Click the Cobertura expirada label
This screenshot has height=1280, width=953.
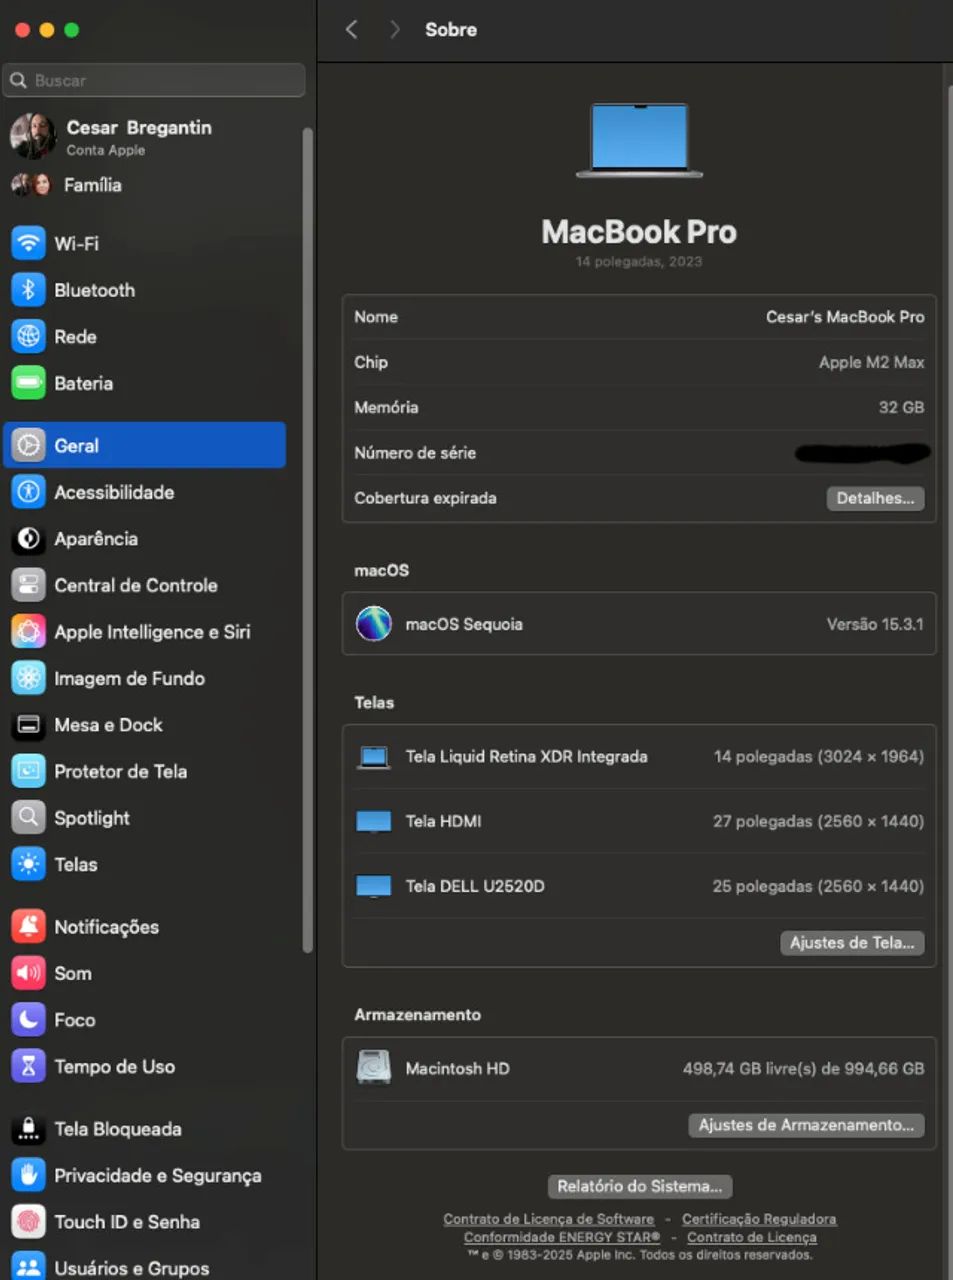click(x=425, y=498)
